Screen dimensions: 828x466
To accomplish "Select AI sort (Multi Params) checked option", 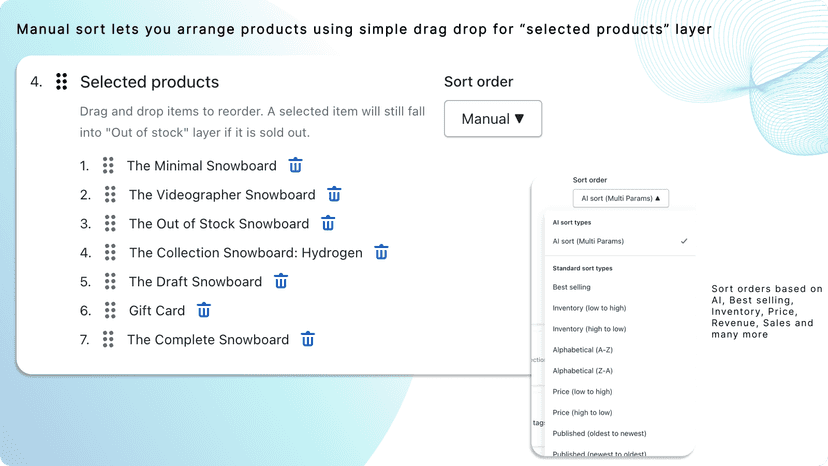I will pos(619,241).
